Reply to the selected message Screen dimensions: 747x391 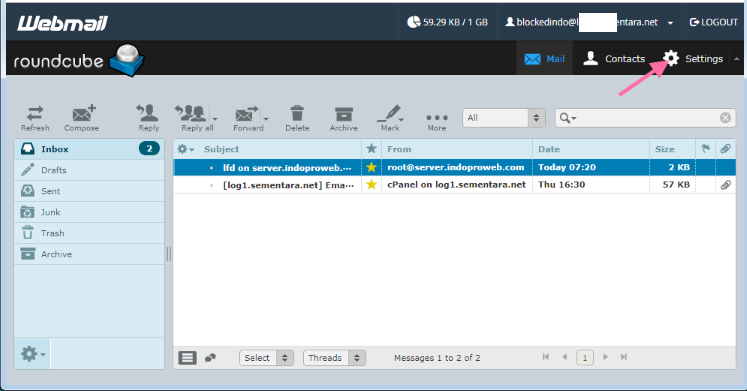point(148,118)
